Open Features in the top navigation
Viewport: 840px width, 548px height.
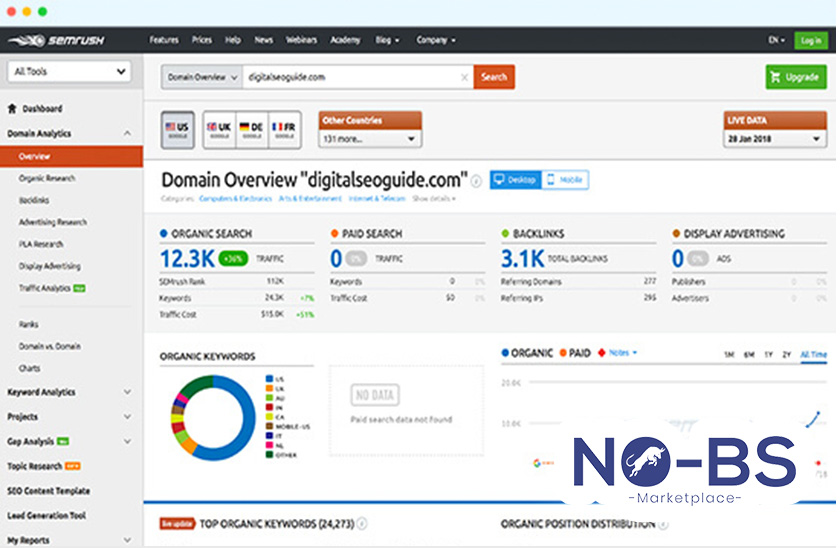coord(164,40)
